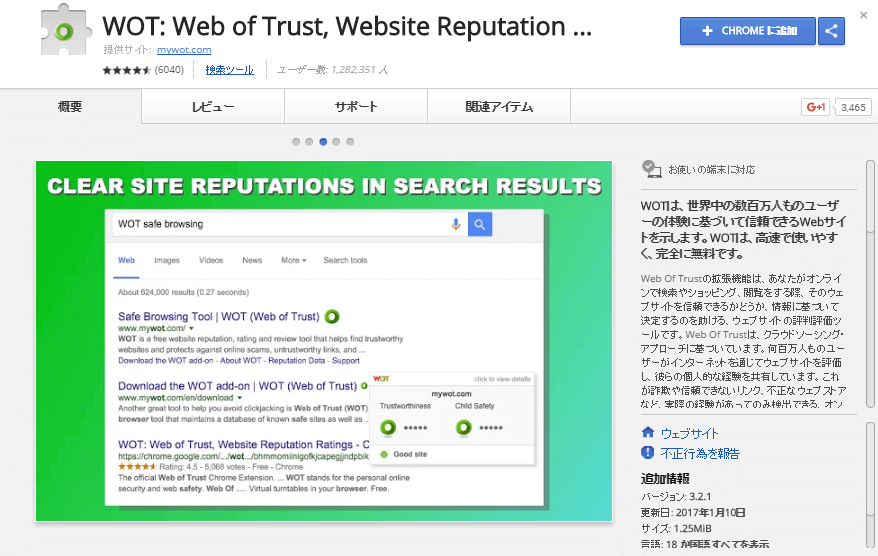Image resolution: width=878 pixels, height=556 pixels.
Task: Open the 不正行為を報告 link
Action: tap(700, 453)
